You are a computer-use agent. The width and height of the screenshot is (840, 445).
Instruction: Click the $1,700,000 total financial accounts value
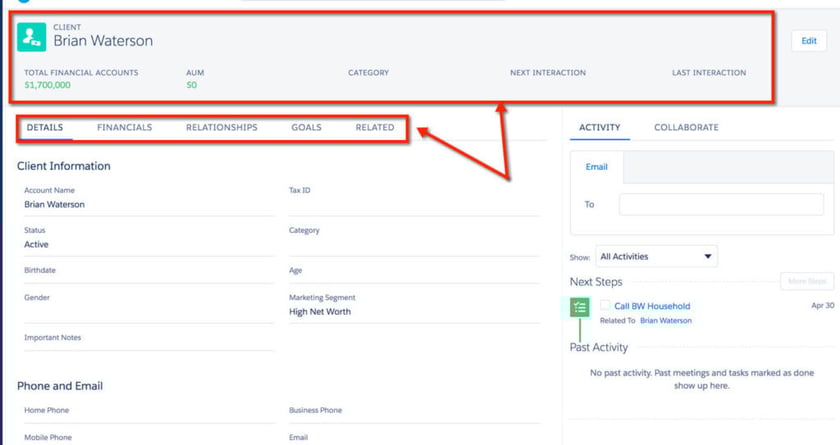(47, 85)
